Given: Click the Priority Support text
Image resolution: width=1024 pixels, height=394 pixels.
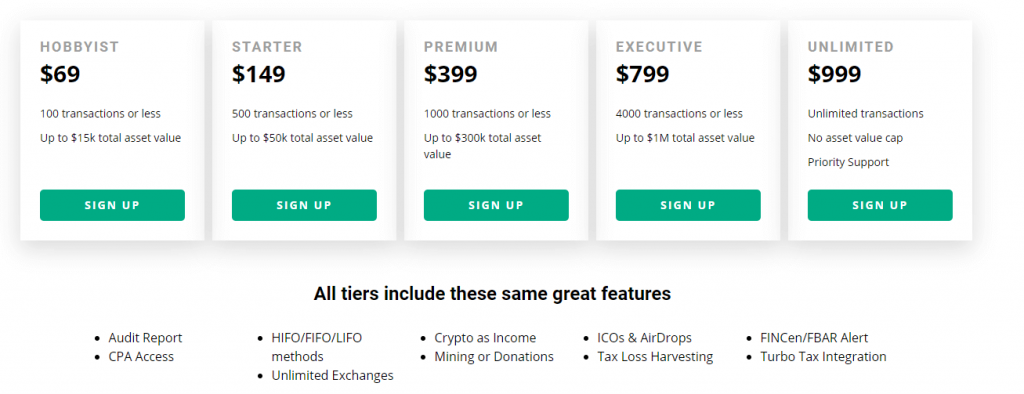Looking at the screenshot, I should tap(848, 162).
